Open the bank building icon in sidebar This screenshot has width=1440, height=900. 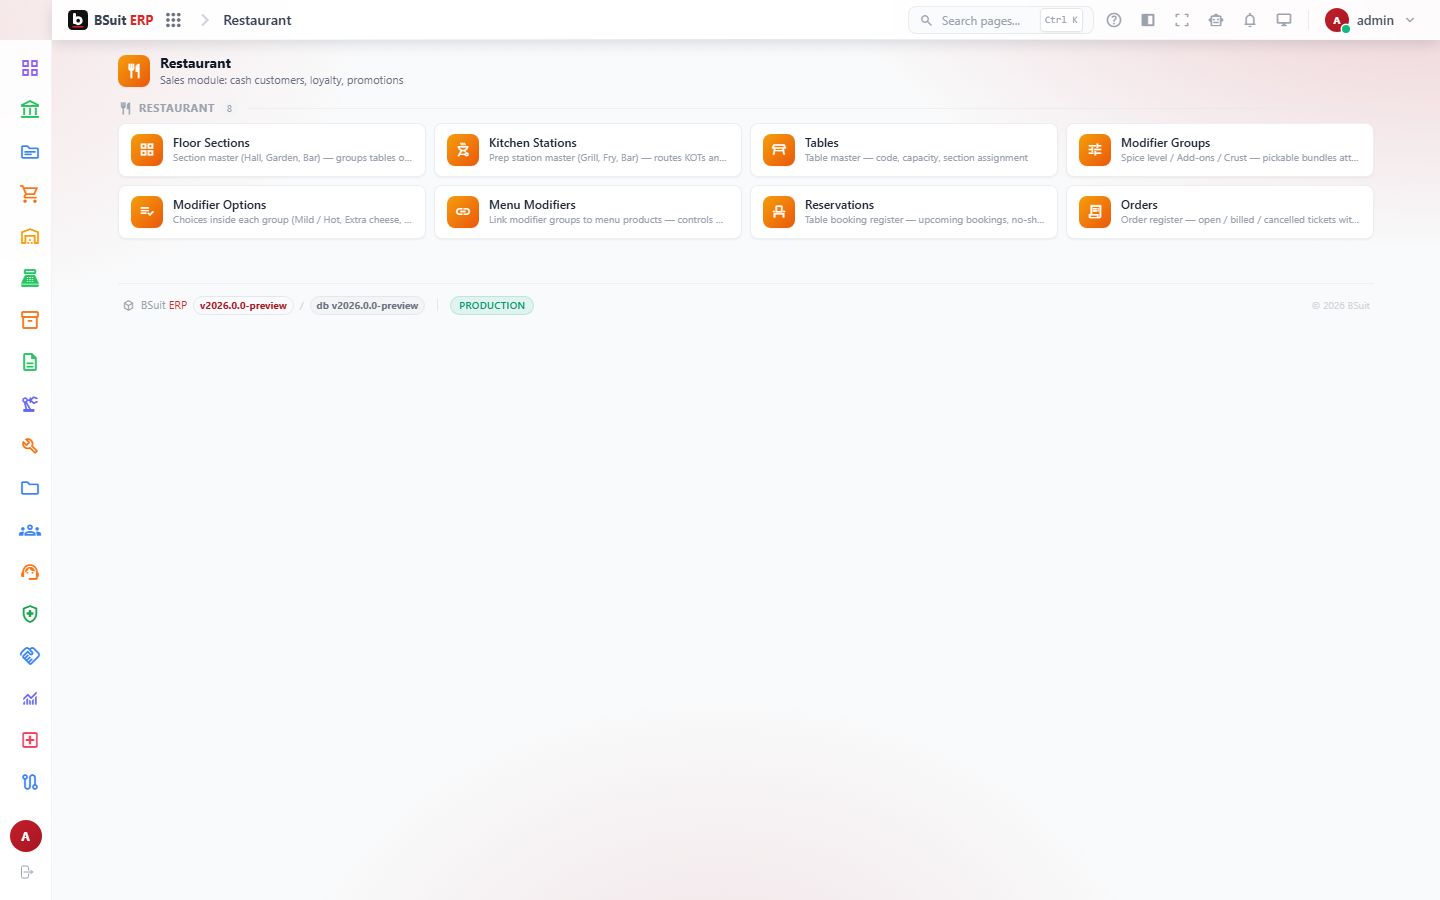[30, 110]
